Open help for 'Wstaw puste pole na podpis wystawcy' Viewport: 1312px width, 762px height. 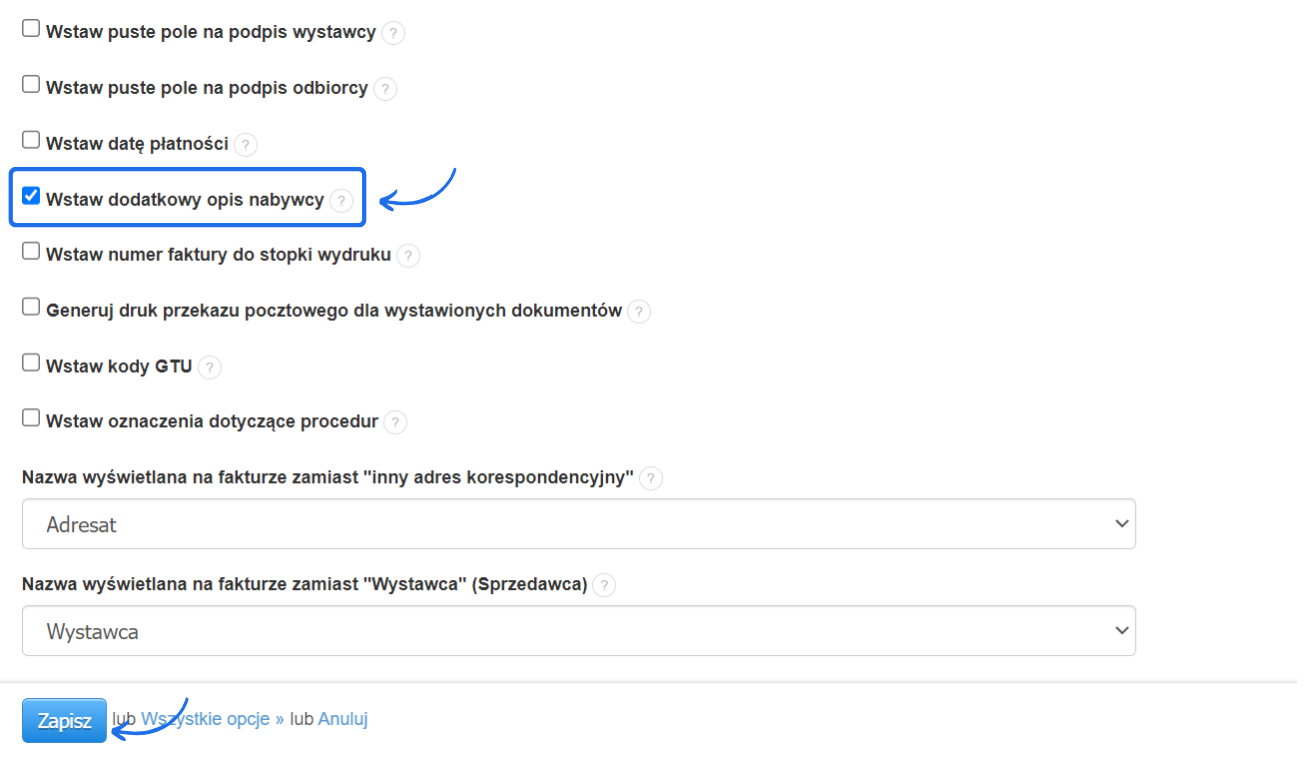393,32
